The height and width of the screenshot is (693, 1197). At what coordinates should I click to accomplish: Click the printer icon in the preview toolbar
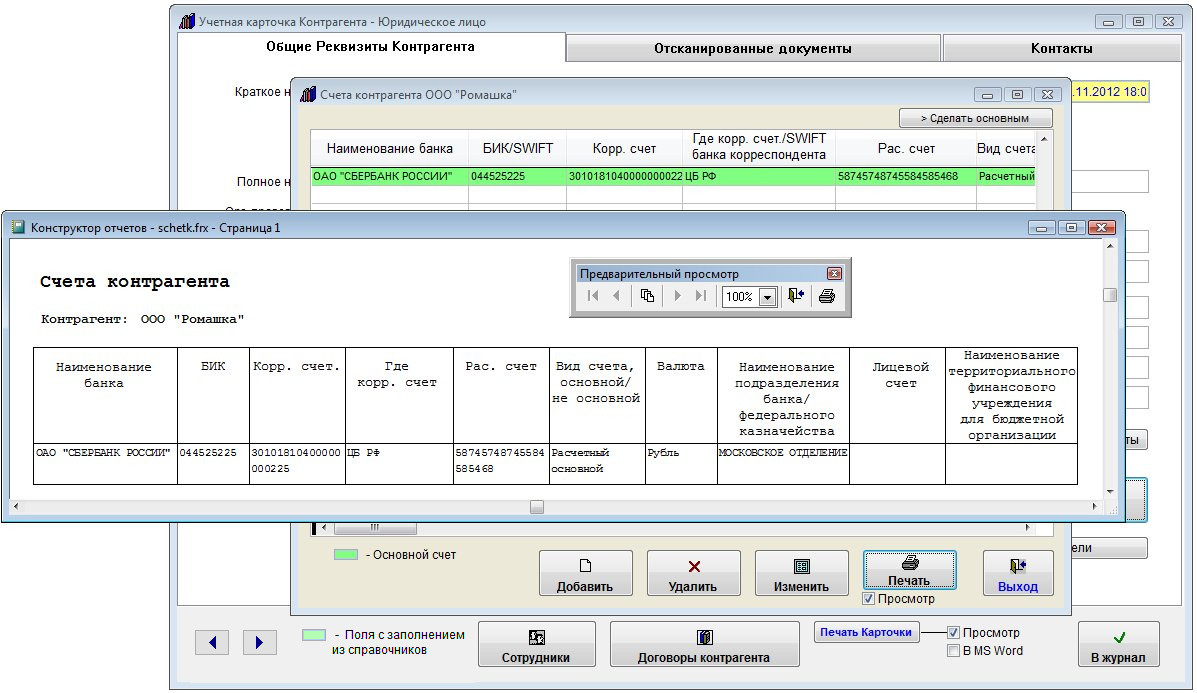pos(826,297)
